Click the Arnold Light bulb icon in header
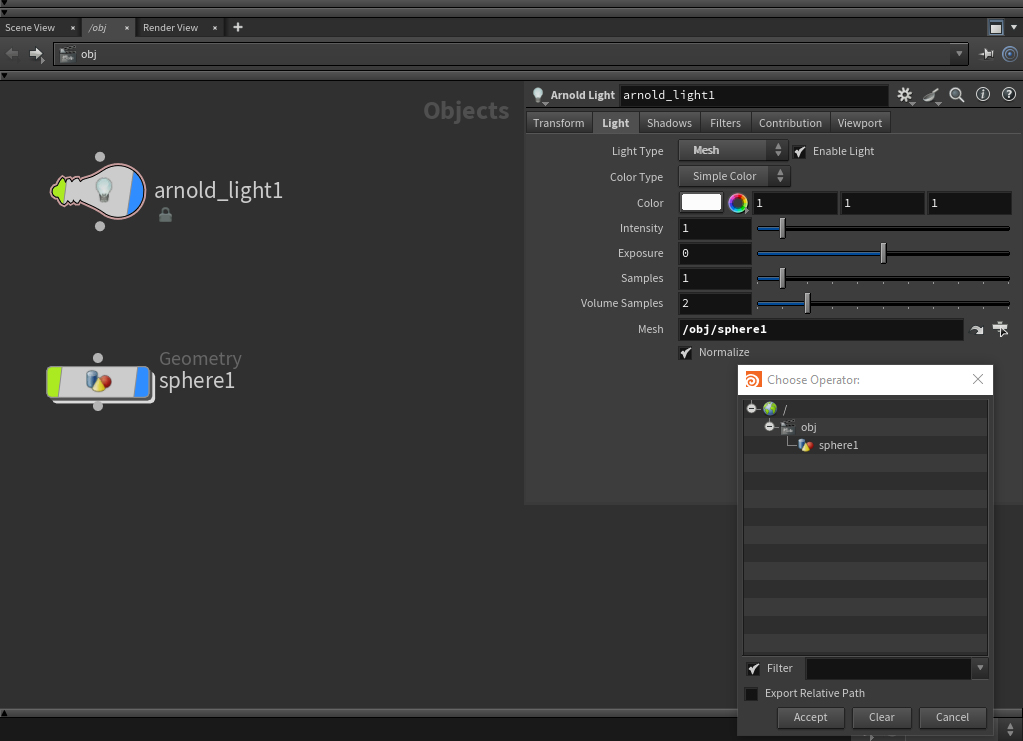This screenshot has height=741, width=1023. pos(538,95)
